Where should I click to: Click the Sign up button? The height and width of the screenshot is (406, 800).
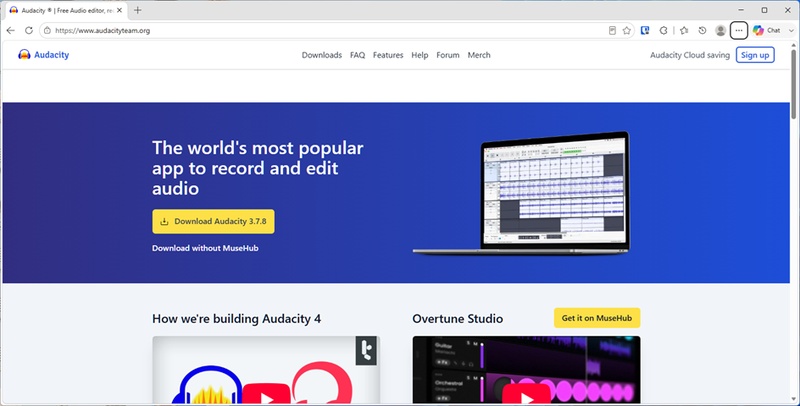point(755,55)
